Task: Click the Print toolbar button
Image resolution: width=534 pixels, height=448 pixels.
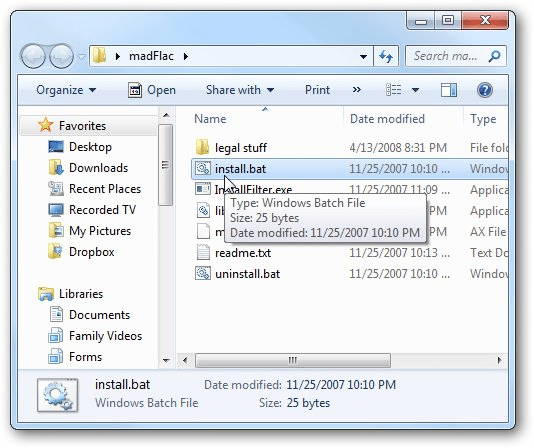Action: click(x=317, y=90)
